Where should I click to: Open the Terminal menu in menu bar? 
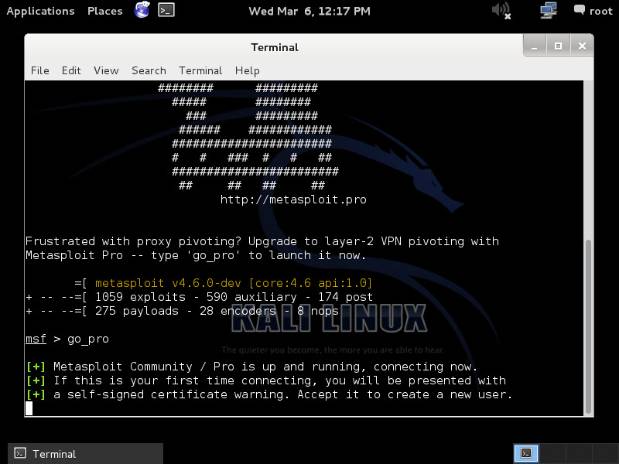coord(200,71)
